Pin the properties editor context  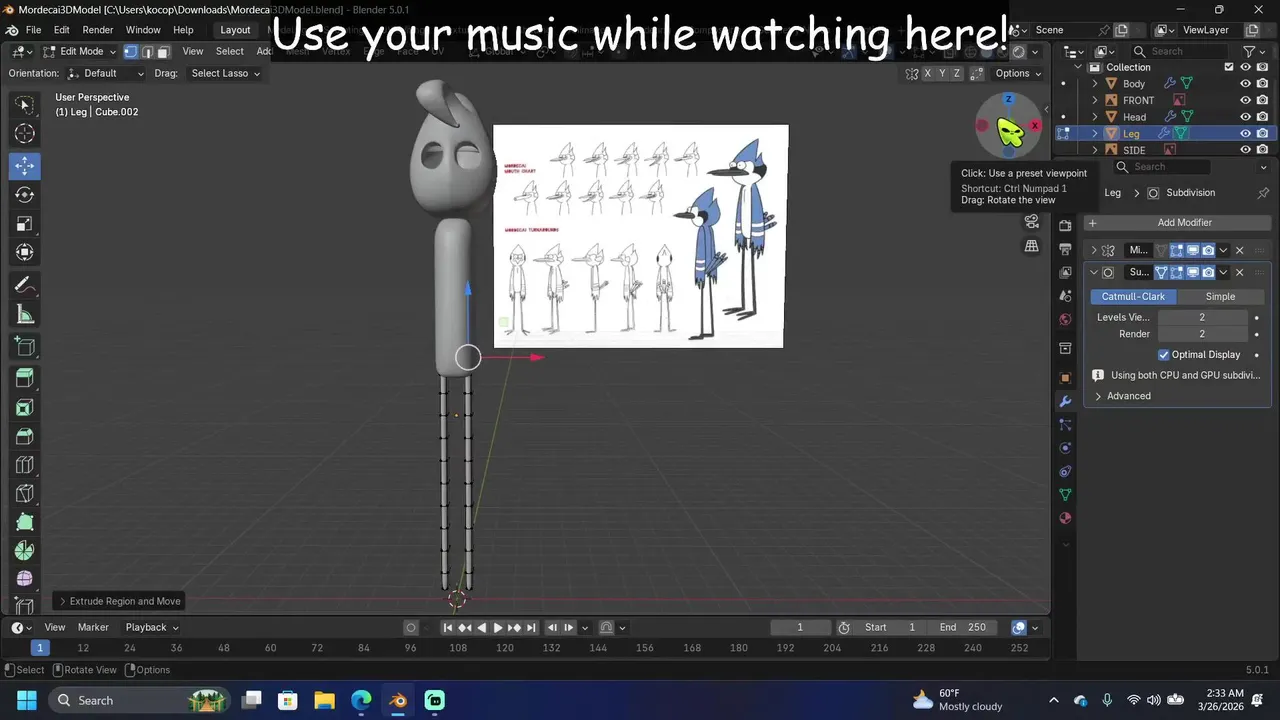(x=1263, y=192)
